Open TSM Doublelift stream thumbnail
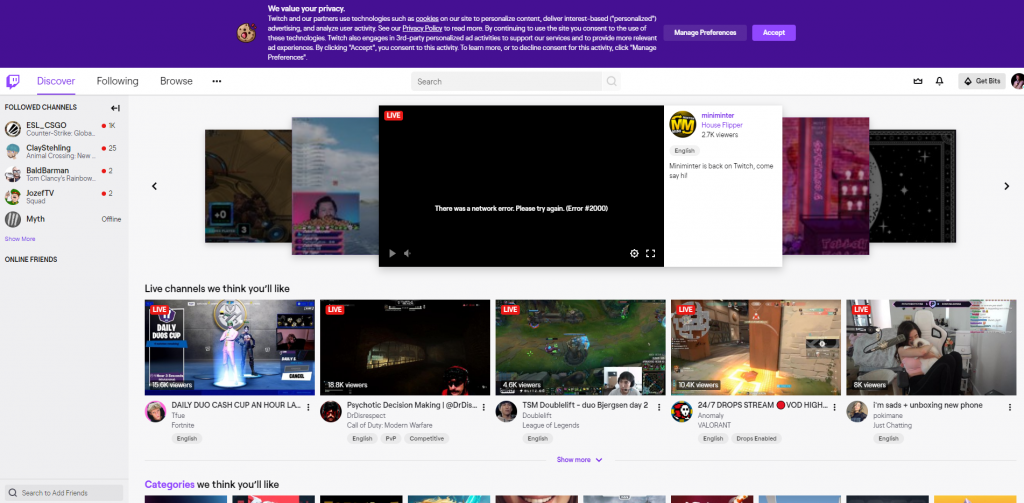 (x=581, y=348)
